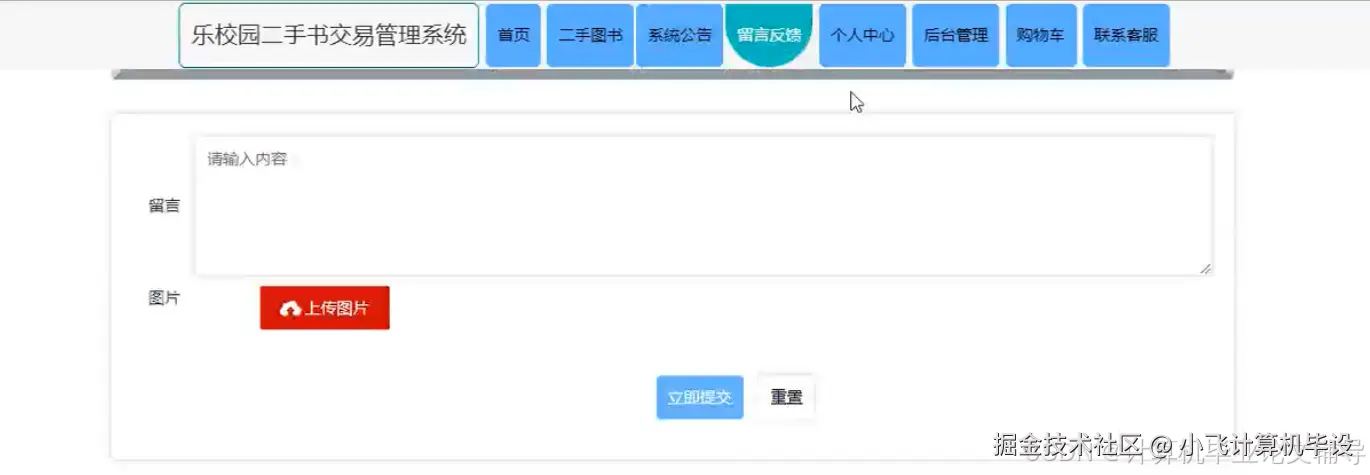The height and width of the screenshot is (475, 1370).
Task: Click the gray bar below the navigation
Action: click(672, 74)
